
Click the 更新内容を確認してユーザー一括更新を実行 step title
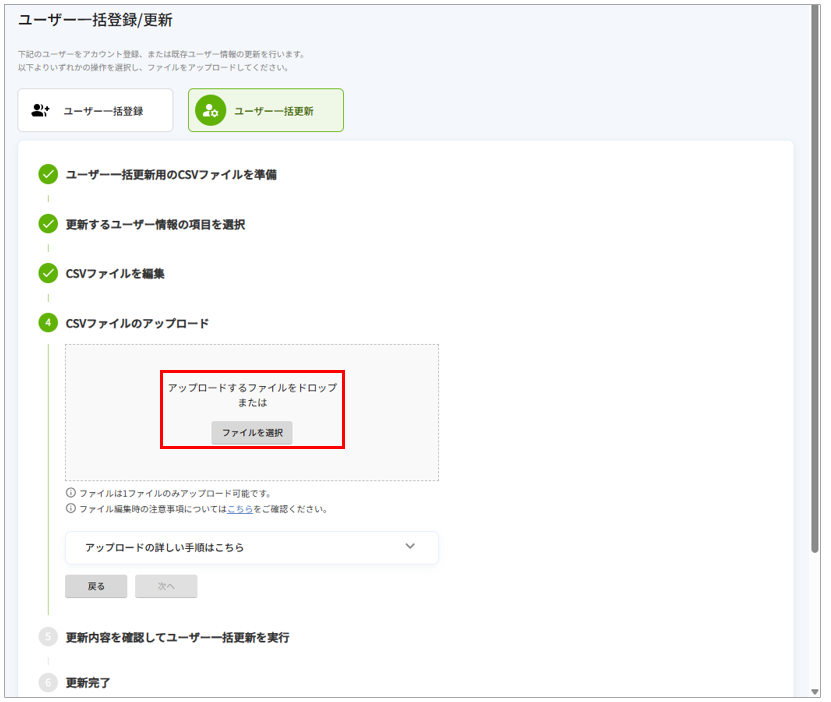coord(178,637)
